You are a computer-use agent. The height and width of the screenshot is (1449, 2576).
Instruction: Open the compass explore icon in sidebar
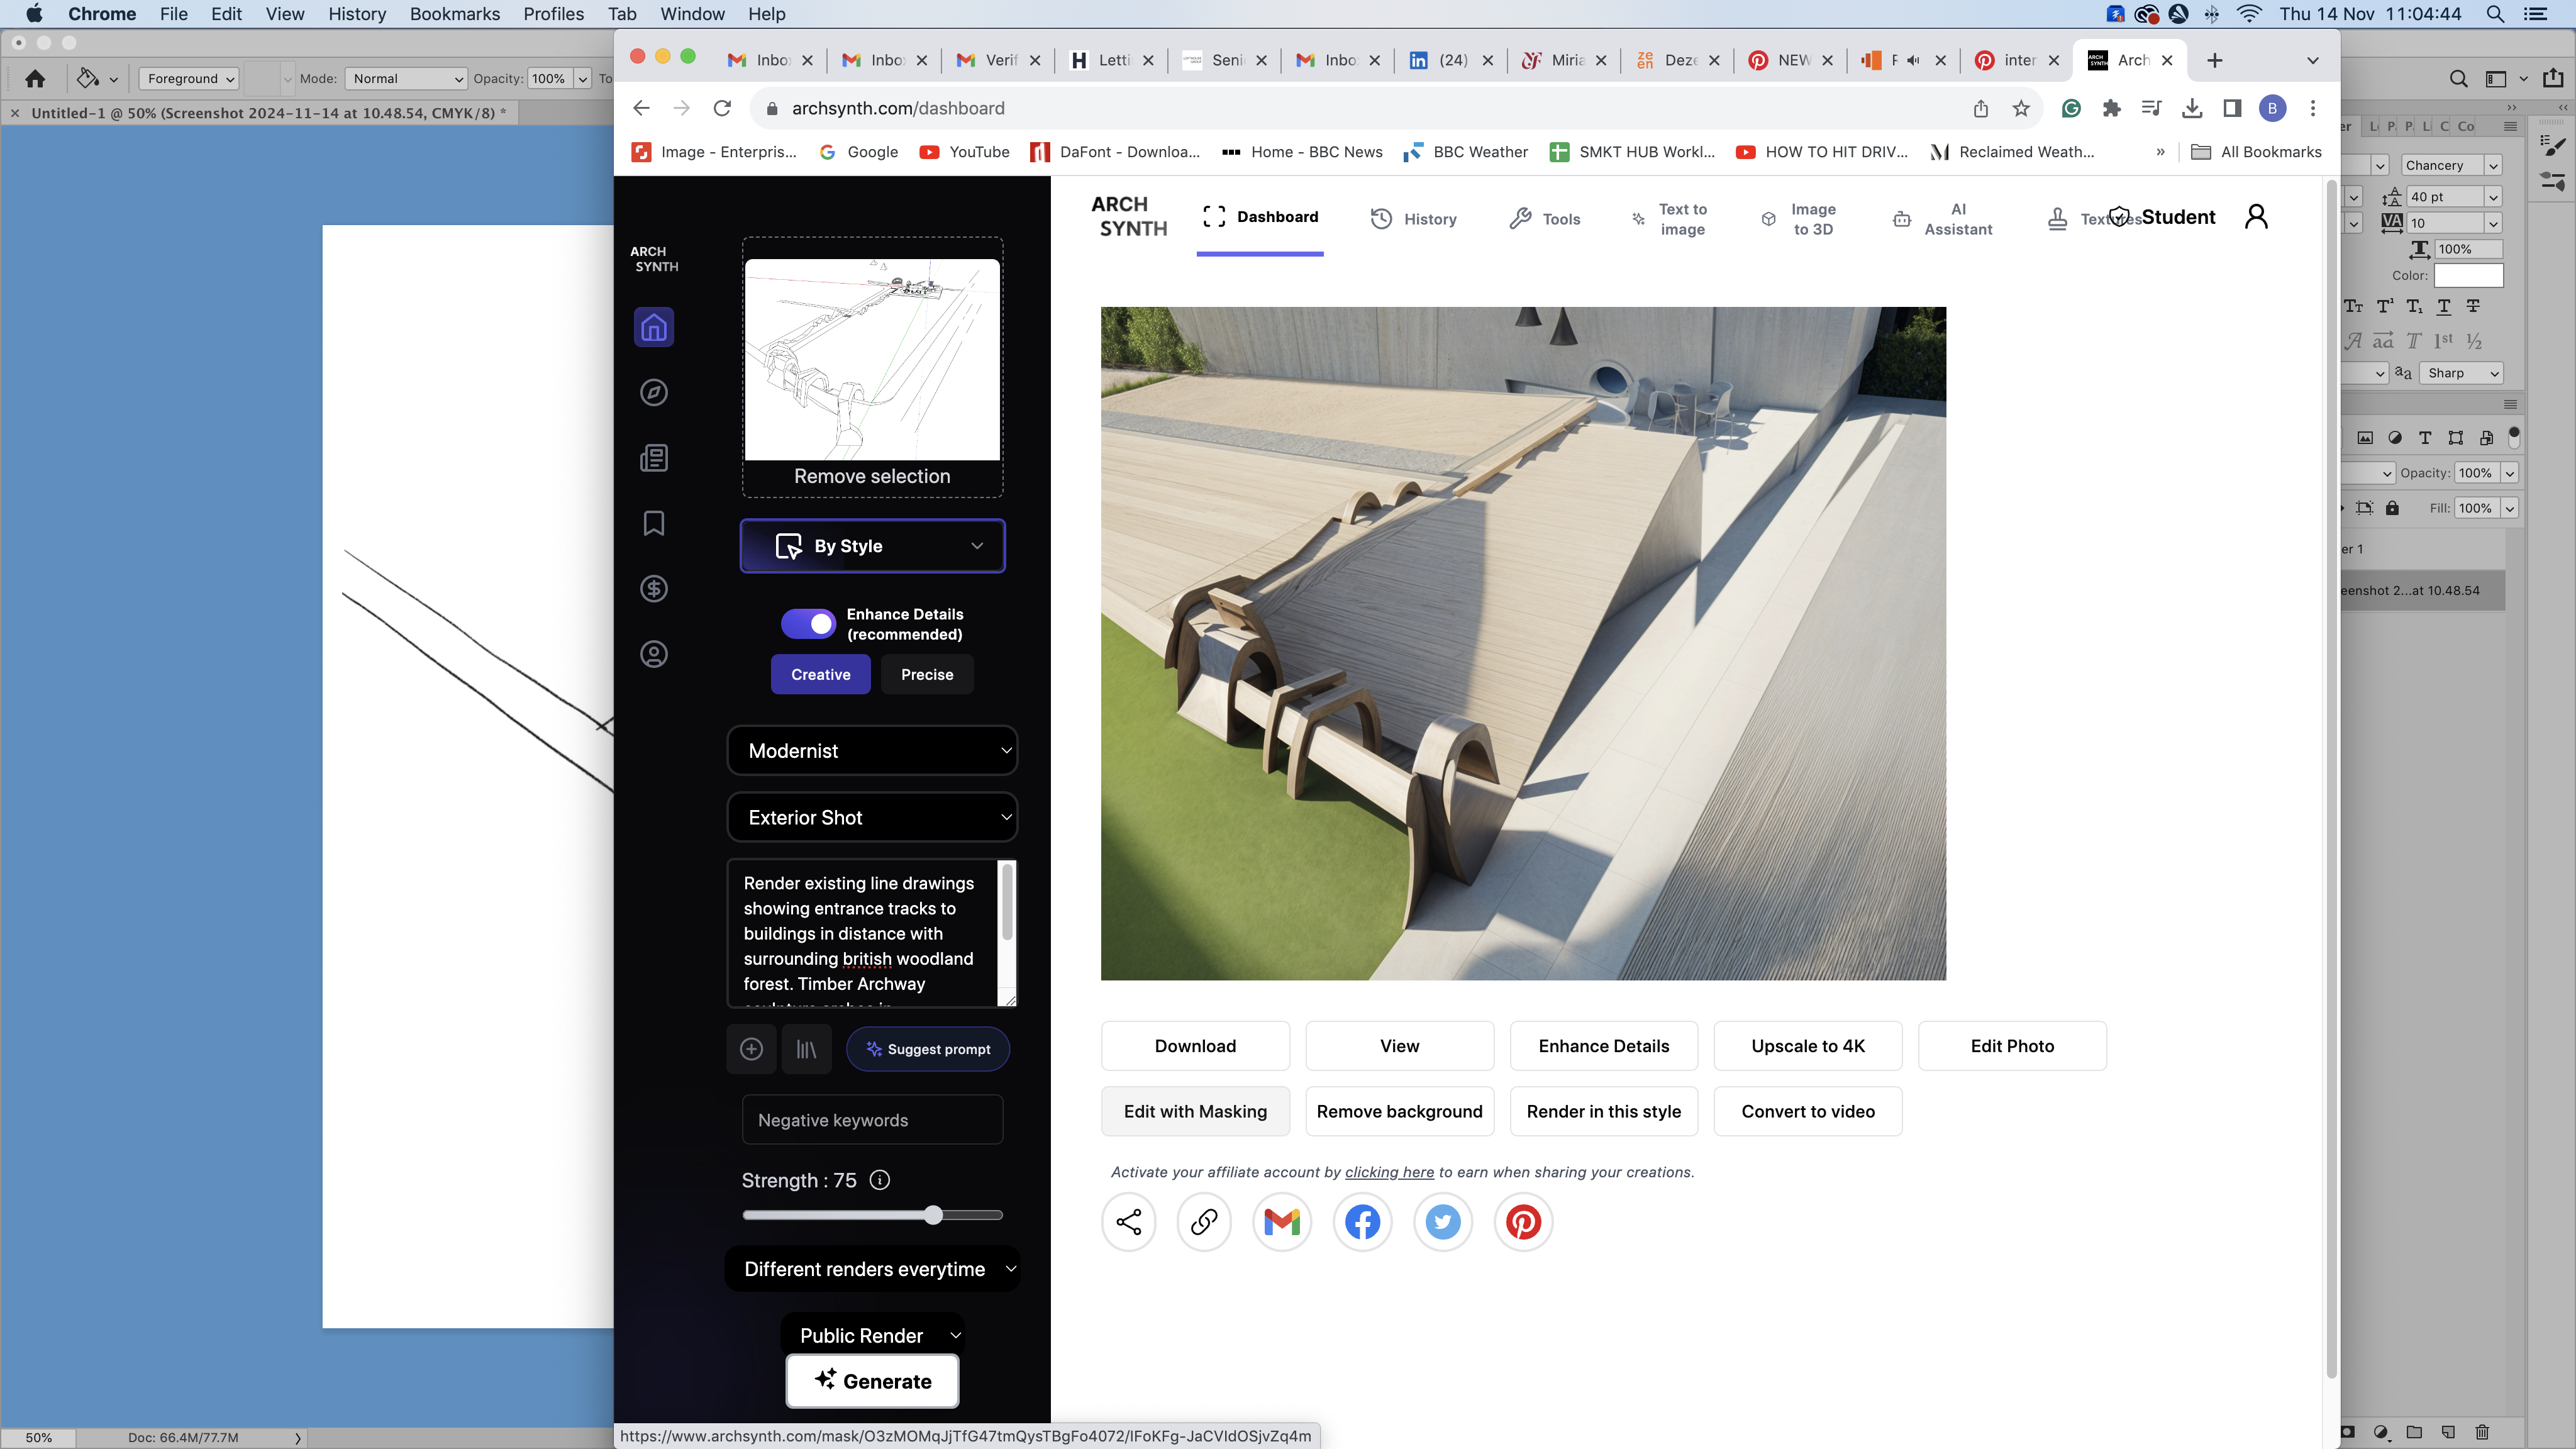(653, 392)
